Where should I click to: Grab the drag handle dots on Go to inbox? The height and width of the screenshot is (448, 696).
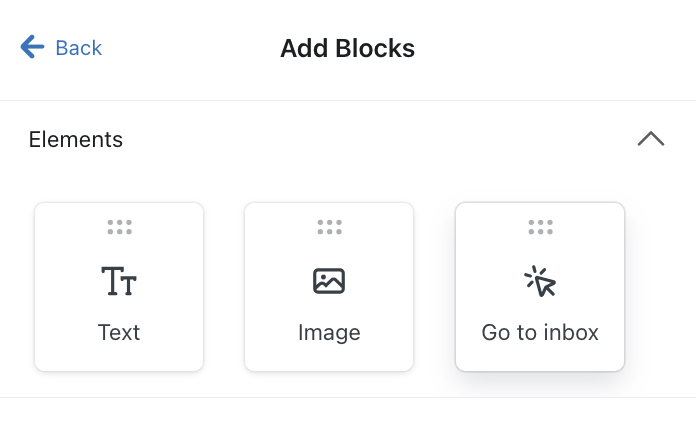(x=540, y=227)
